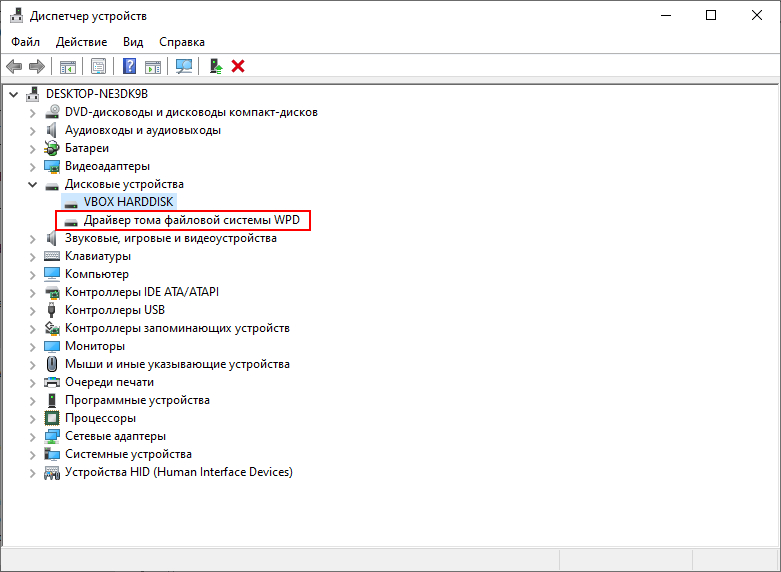Screen dimensions: 781x572
Task: Open the Справка menu
Action: pyautogui.click(x=182, y=42)
